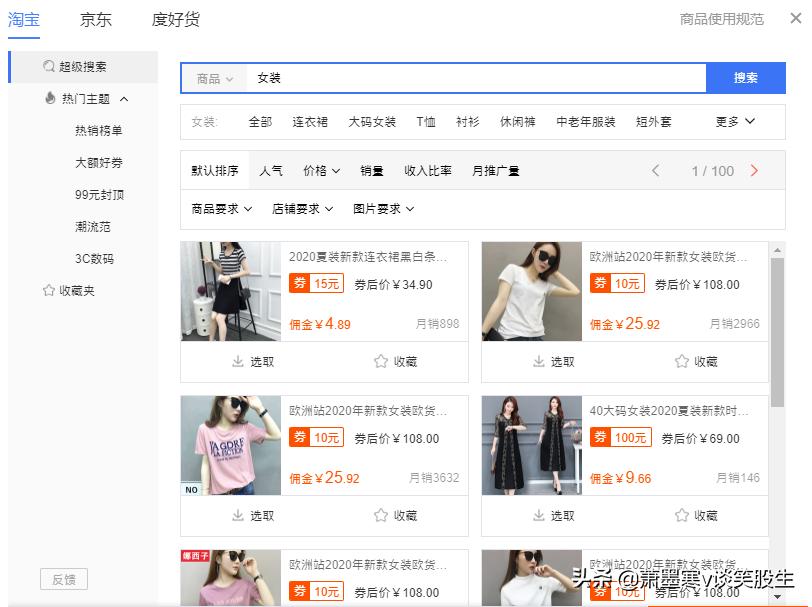The height and width of the screenshot is (607, 812).
Task: Click the blue 搜索 button
Action: 746,78
